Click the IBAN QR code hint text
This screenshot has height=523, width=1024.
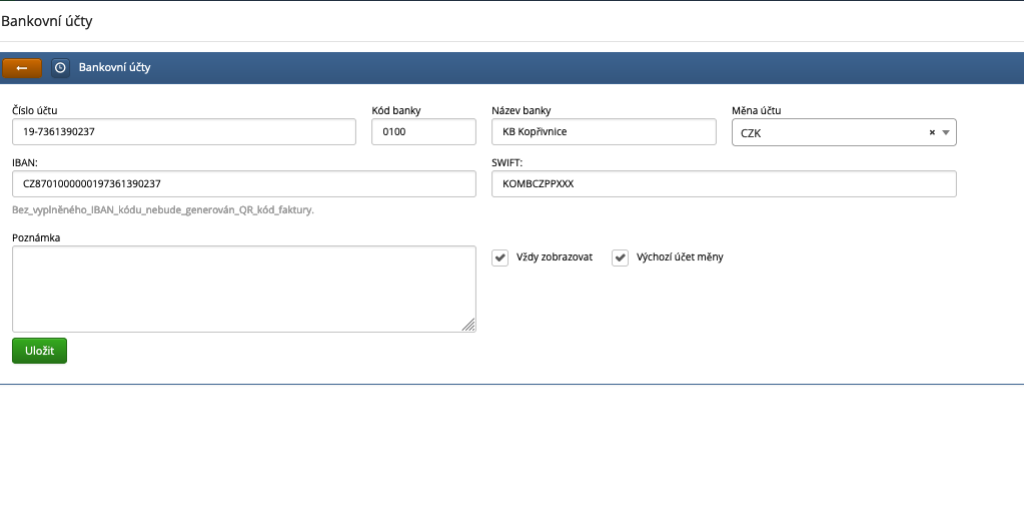pyautogui.click(x=163, y=210)
